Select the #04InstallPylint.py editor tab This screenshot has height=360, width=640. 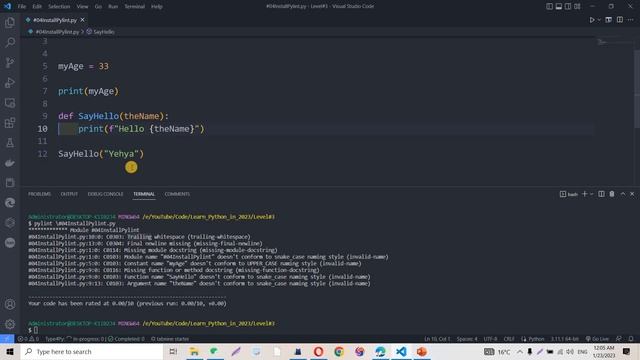coord(55,20)
